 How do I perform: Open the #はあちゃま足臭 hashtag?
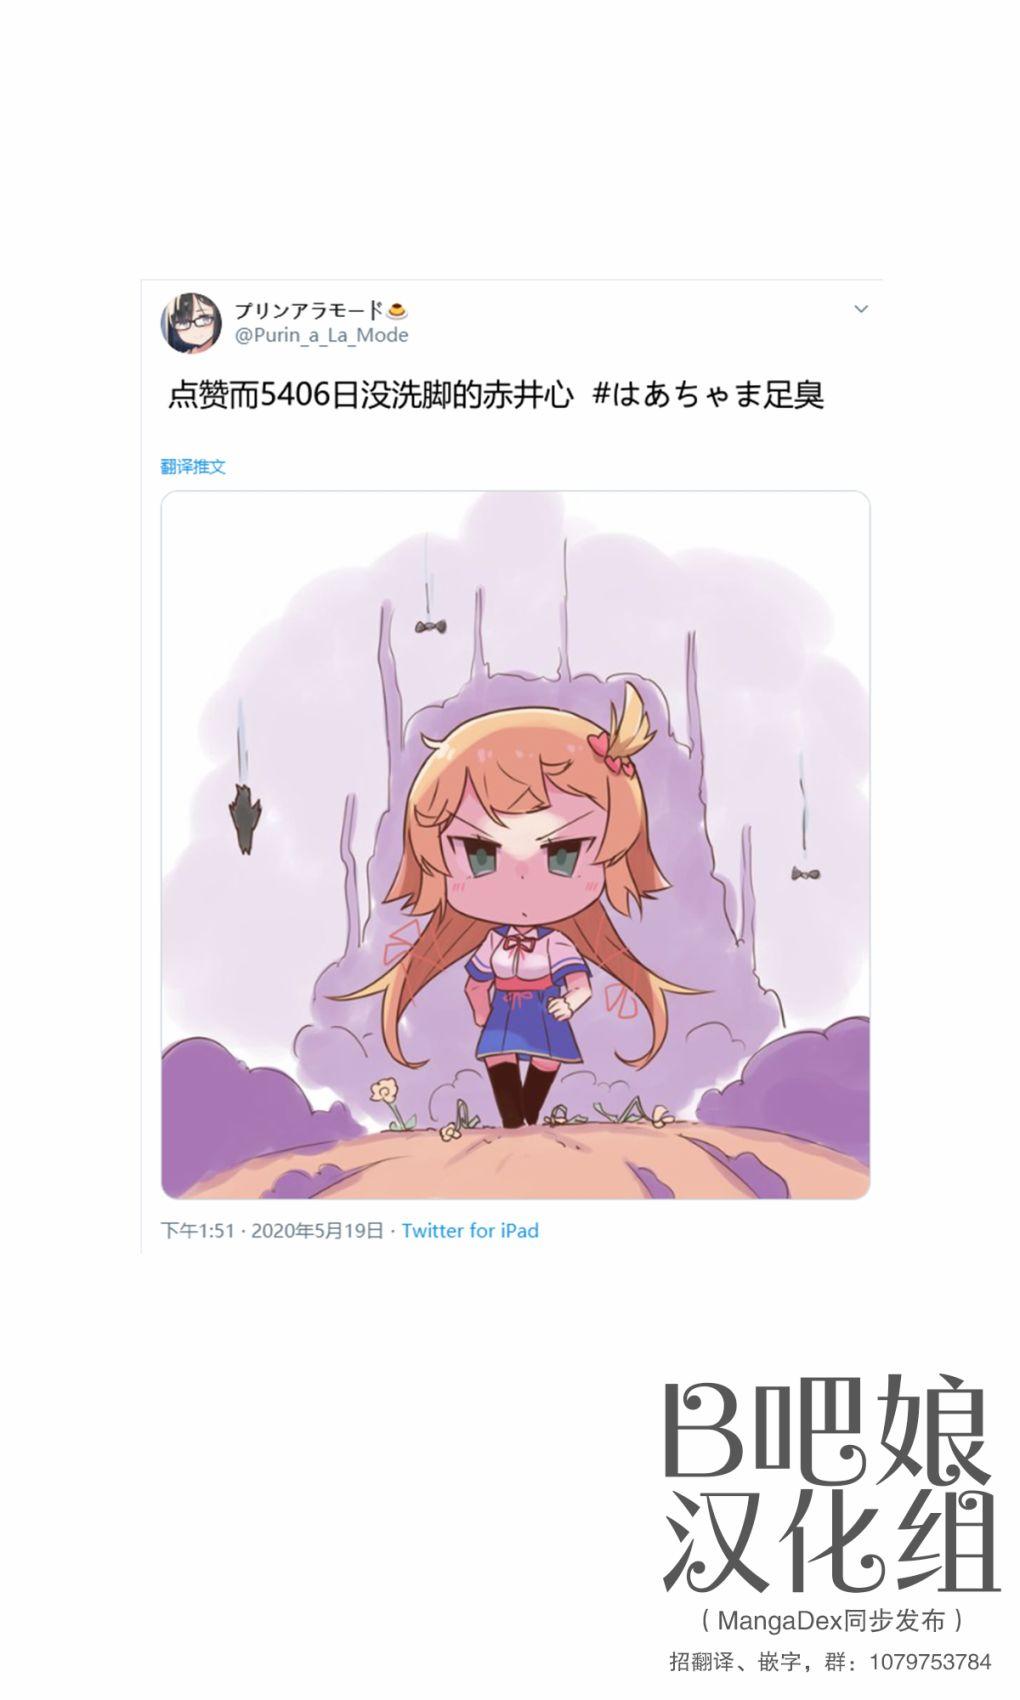[708, 394]
